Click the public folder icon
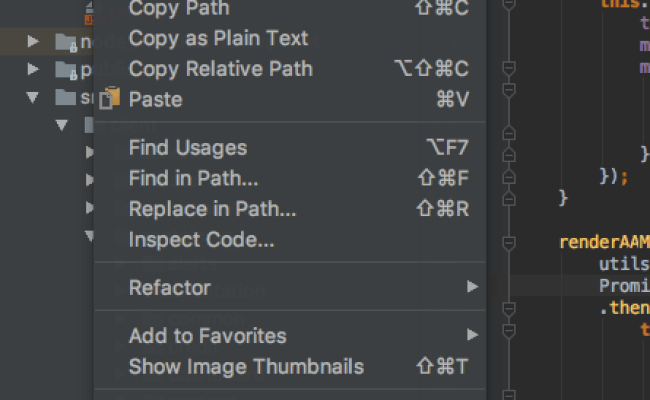This screenshot has height=400, width=650. coord(66,70)
